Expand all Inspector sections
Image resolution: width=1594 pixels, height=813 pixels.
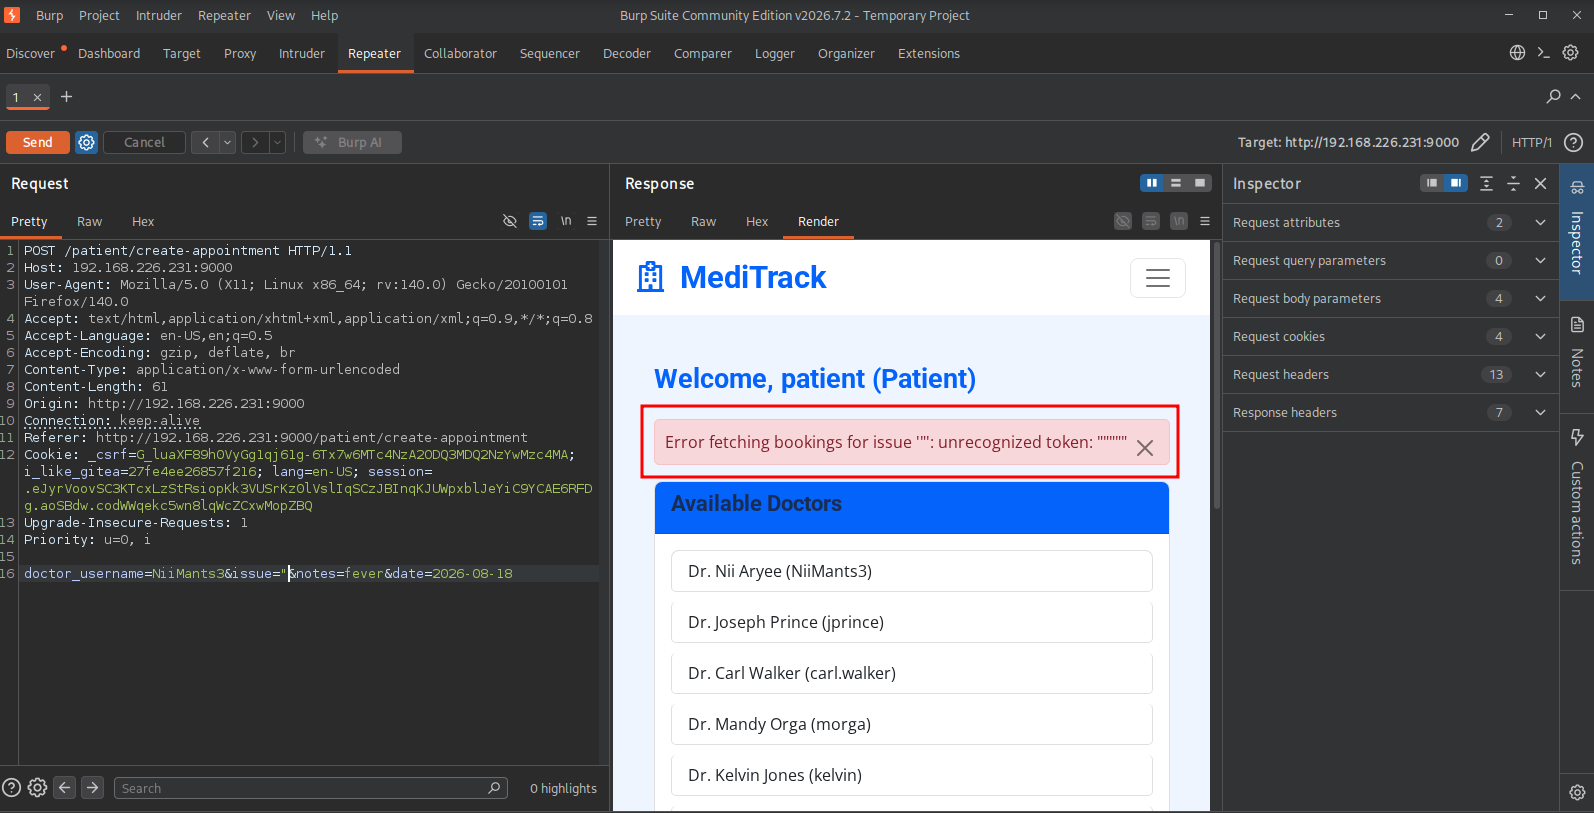coord(1487,183)
